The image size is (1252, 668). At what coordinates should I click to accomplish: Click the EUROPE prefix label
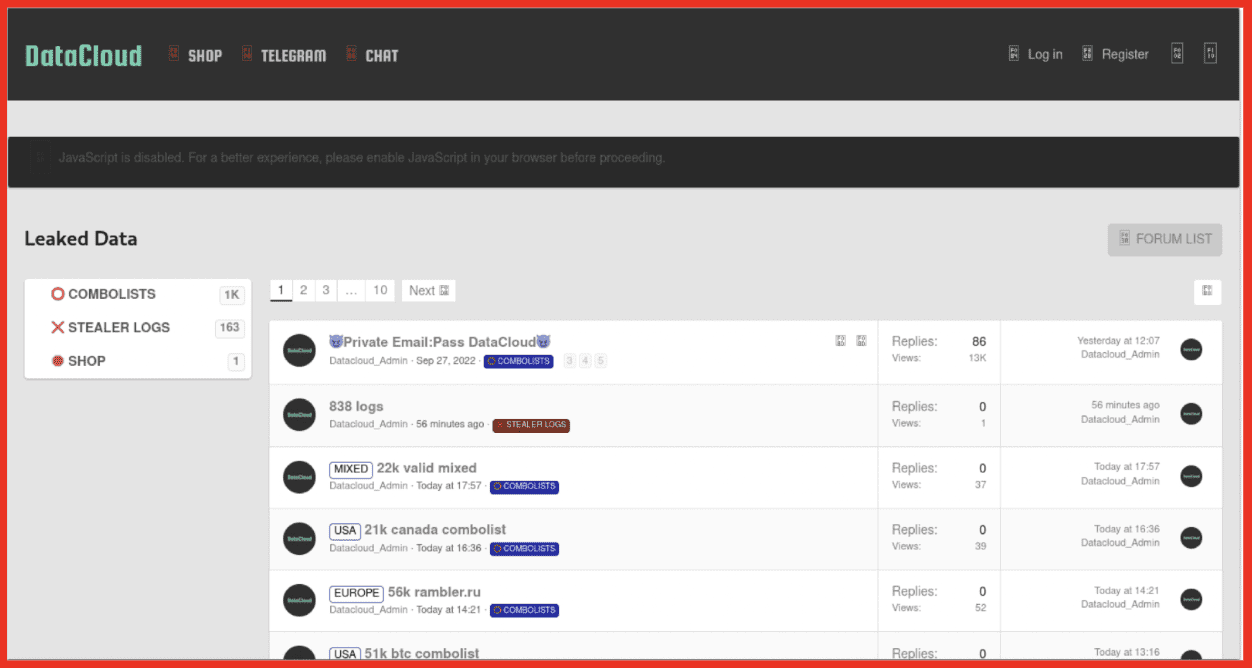(357, 593)
